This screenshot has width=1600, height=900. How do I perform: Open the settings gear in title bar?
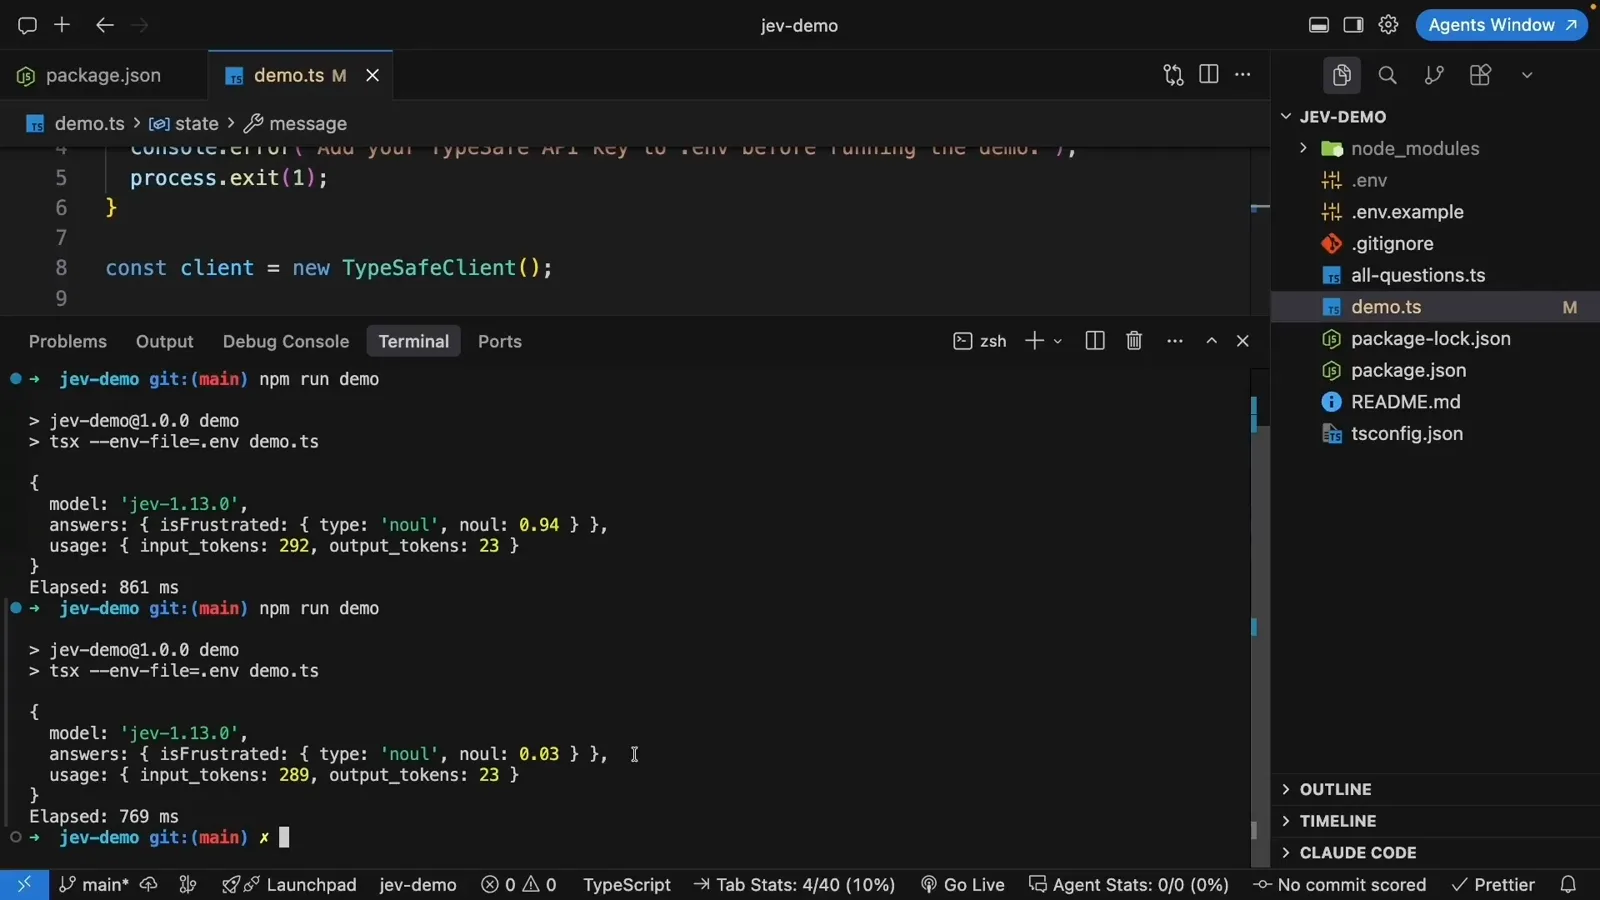[1388, 25]
